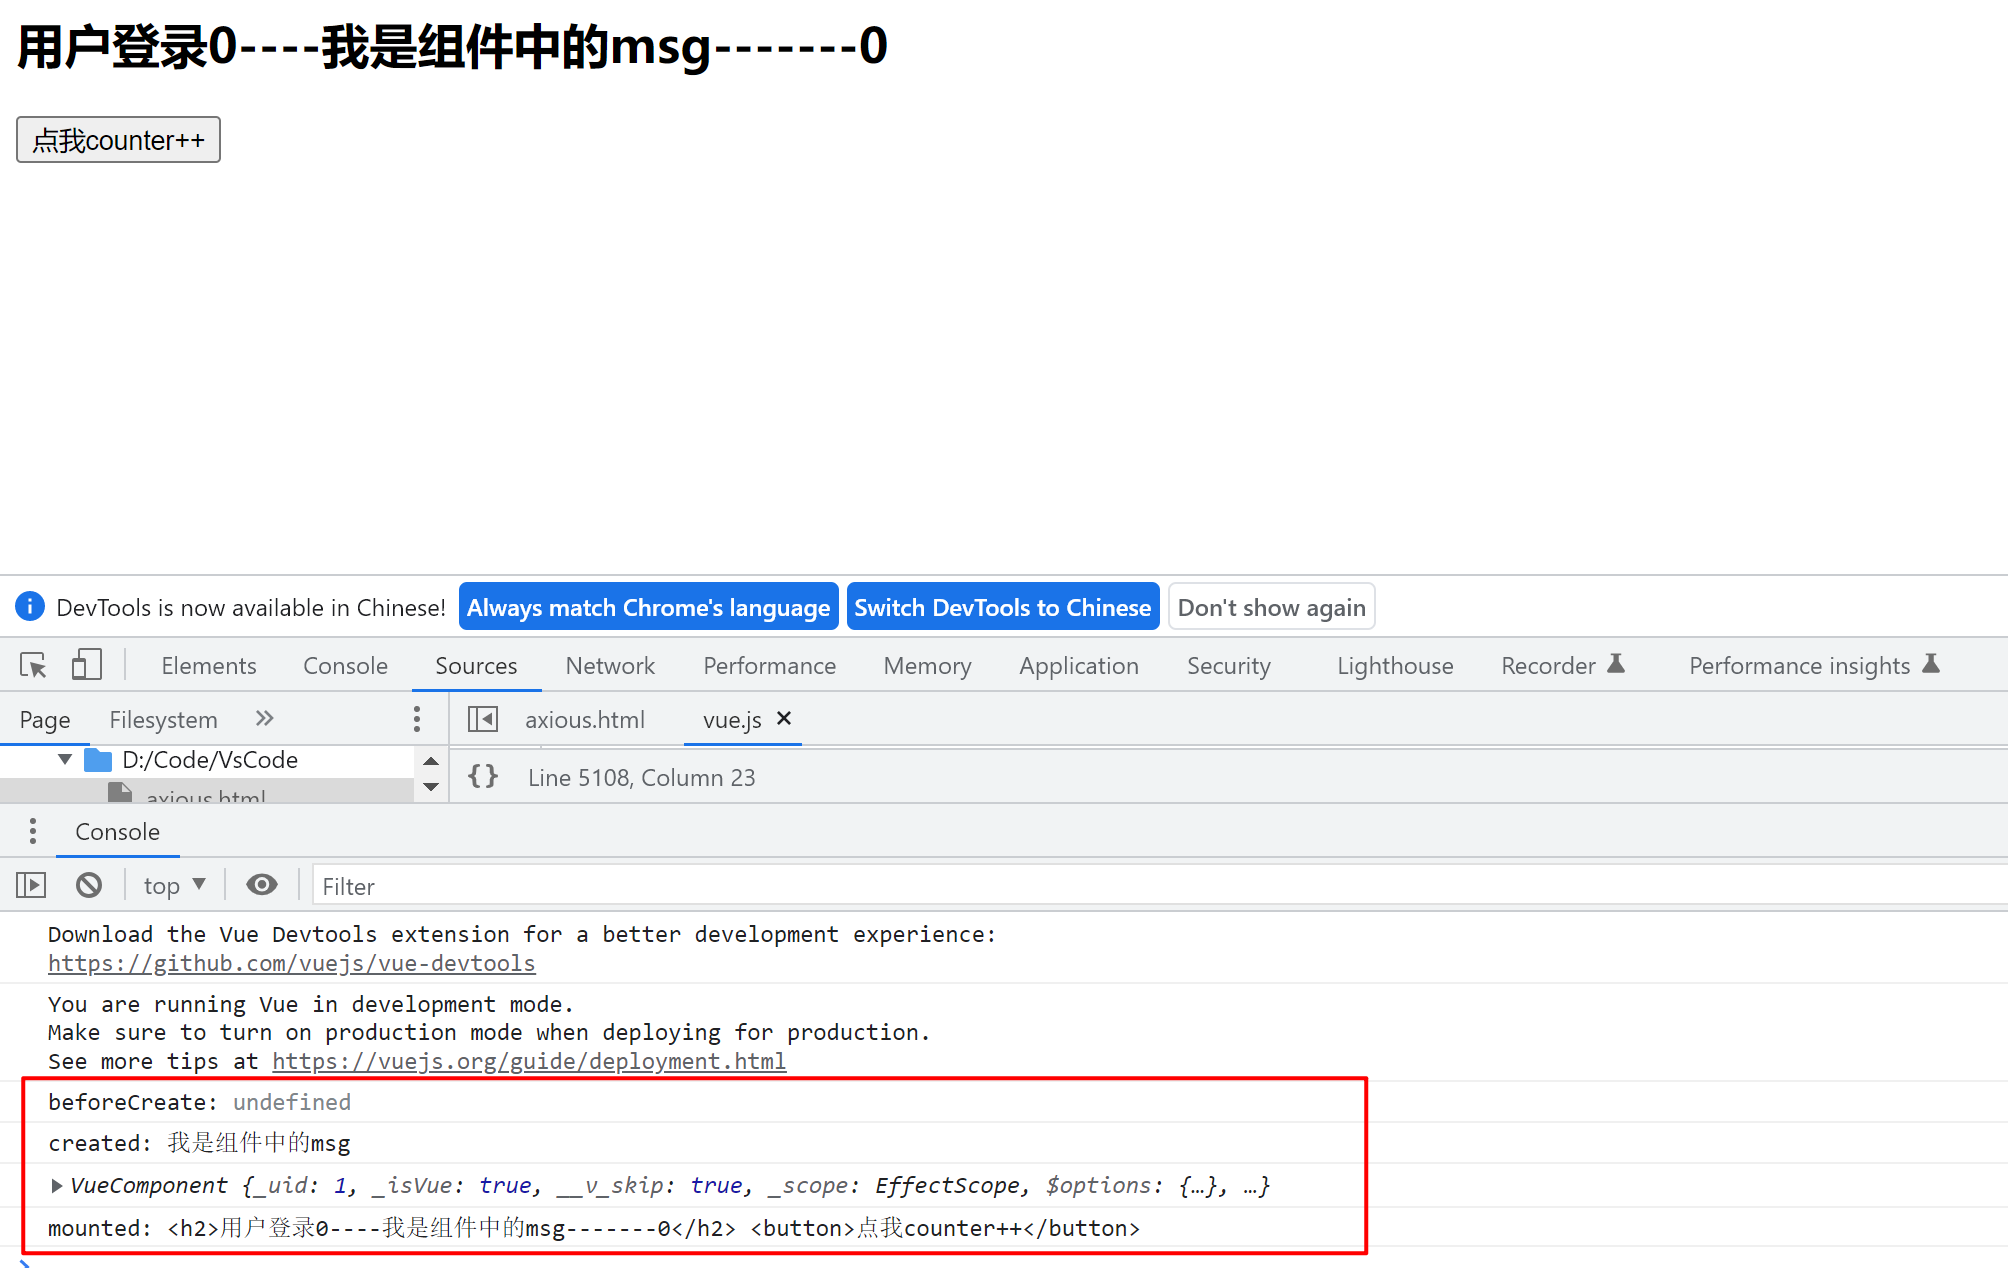Open the Lighthouse tab
Screen dimensions: 2008x1268
coord(1395,666)
